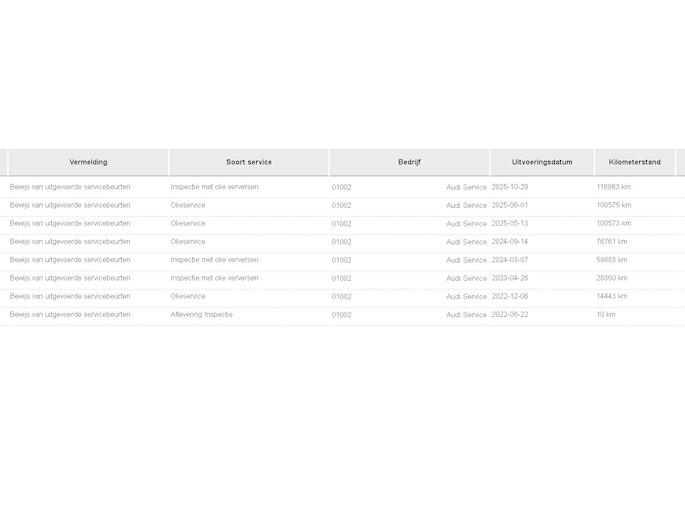
Task: Select the service entry dated 2025-06-01
Action: [342, 205]
